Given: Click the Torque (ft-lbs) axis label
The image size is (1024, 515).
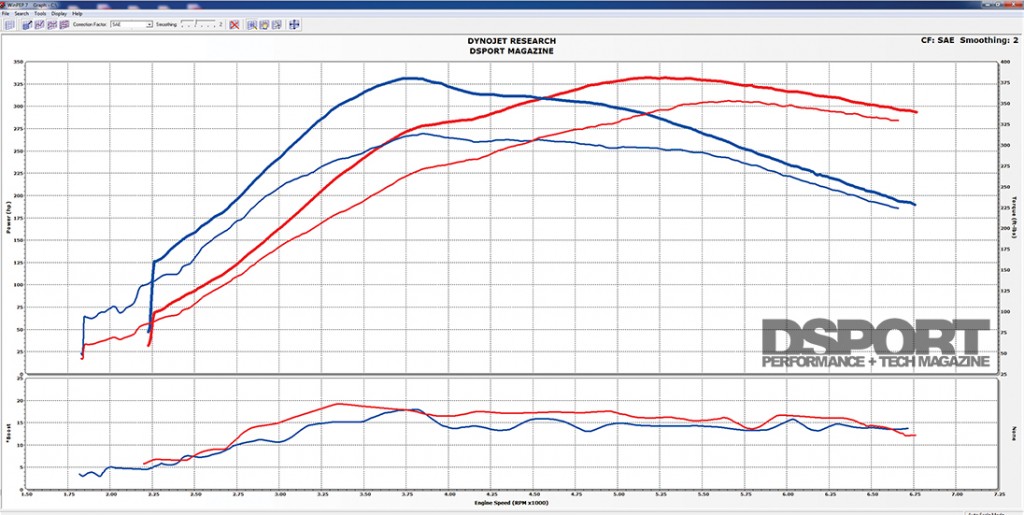Looking at the screenshot, I should coord(1016,215).
